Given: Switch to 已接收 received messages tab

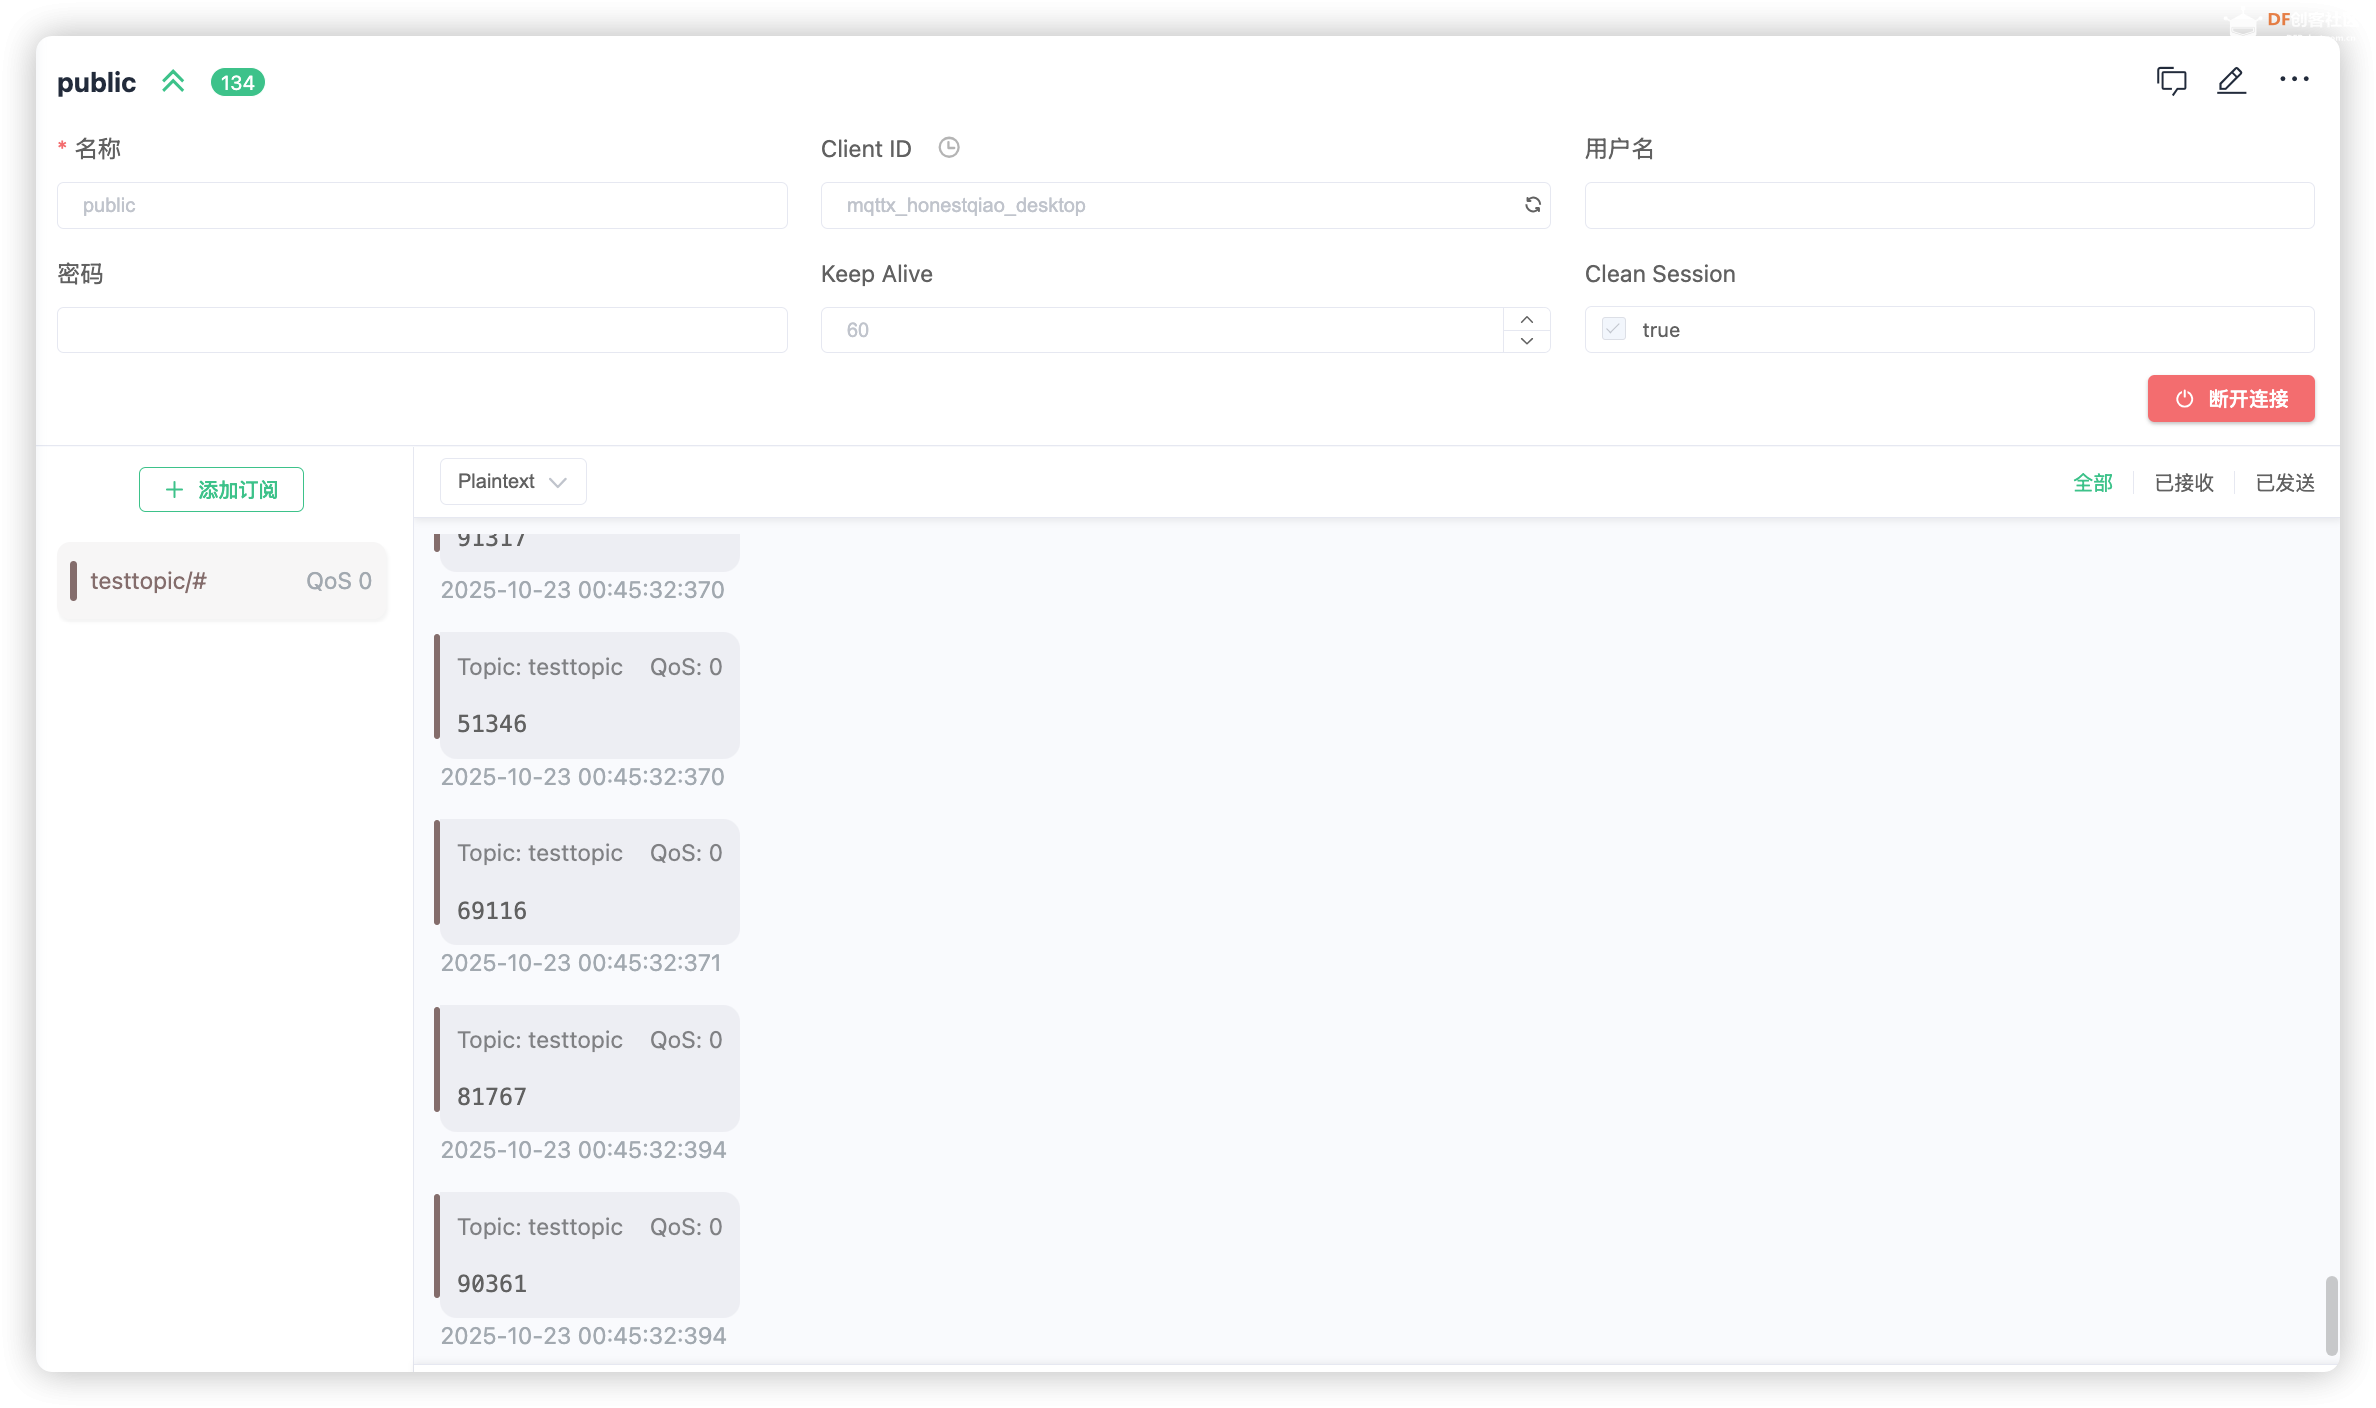Looking at the screenshot, I should click(2183, 483).
